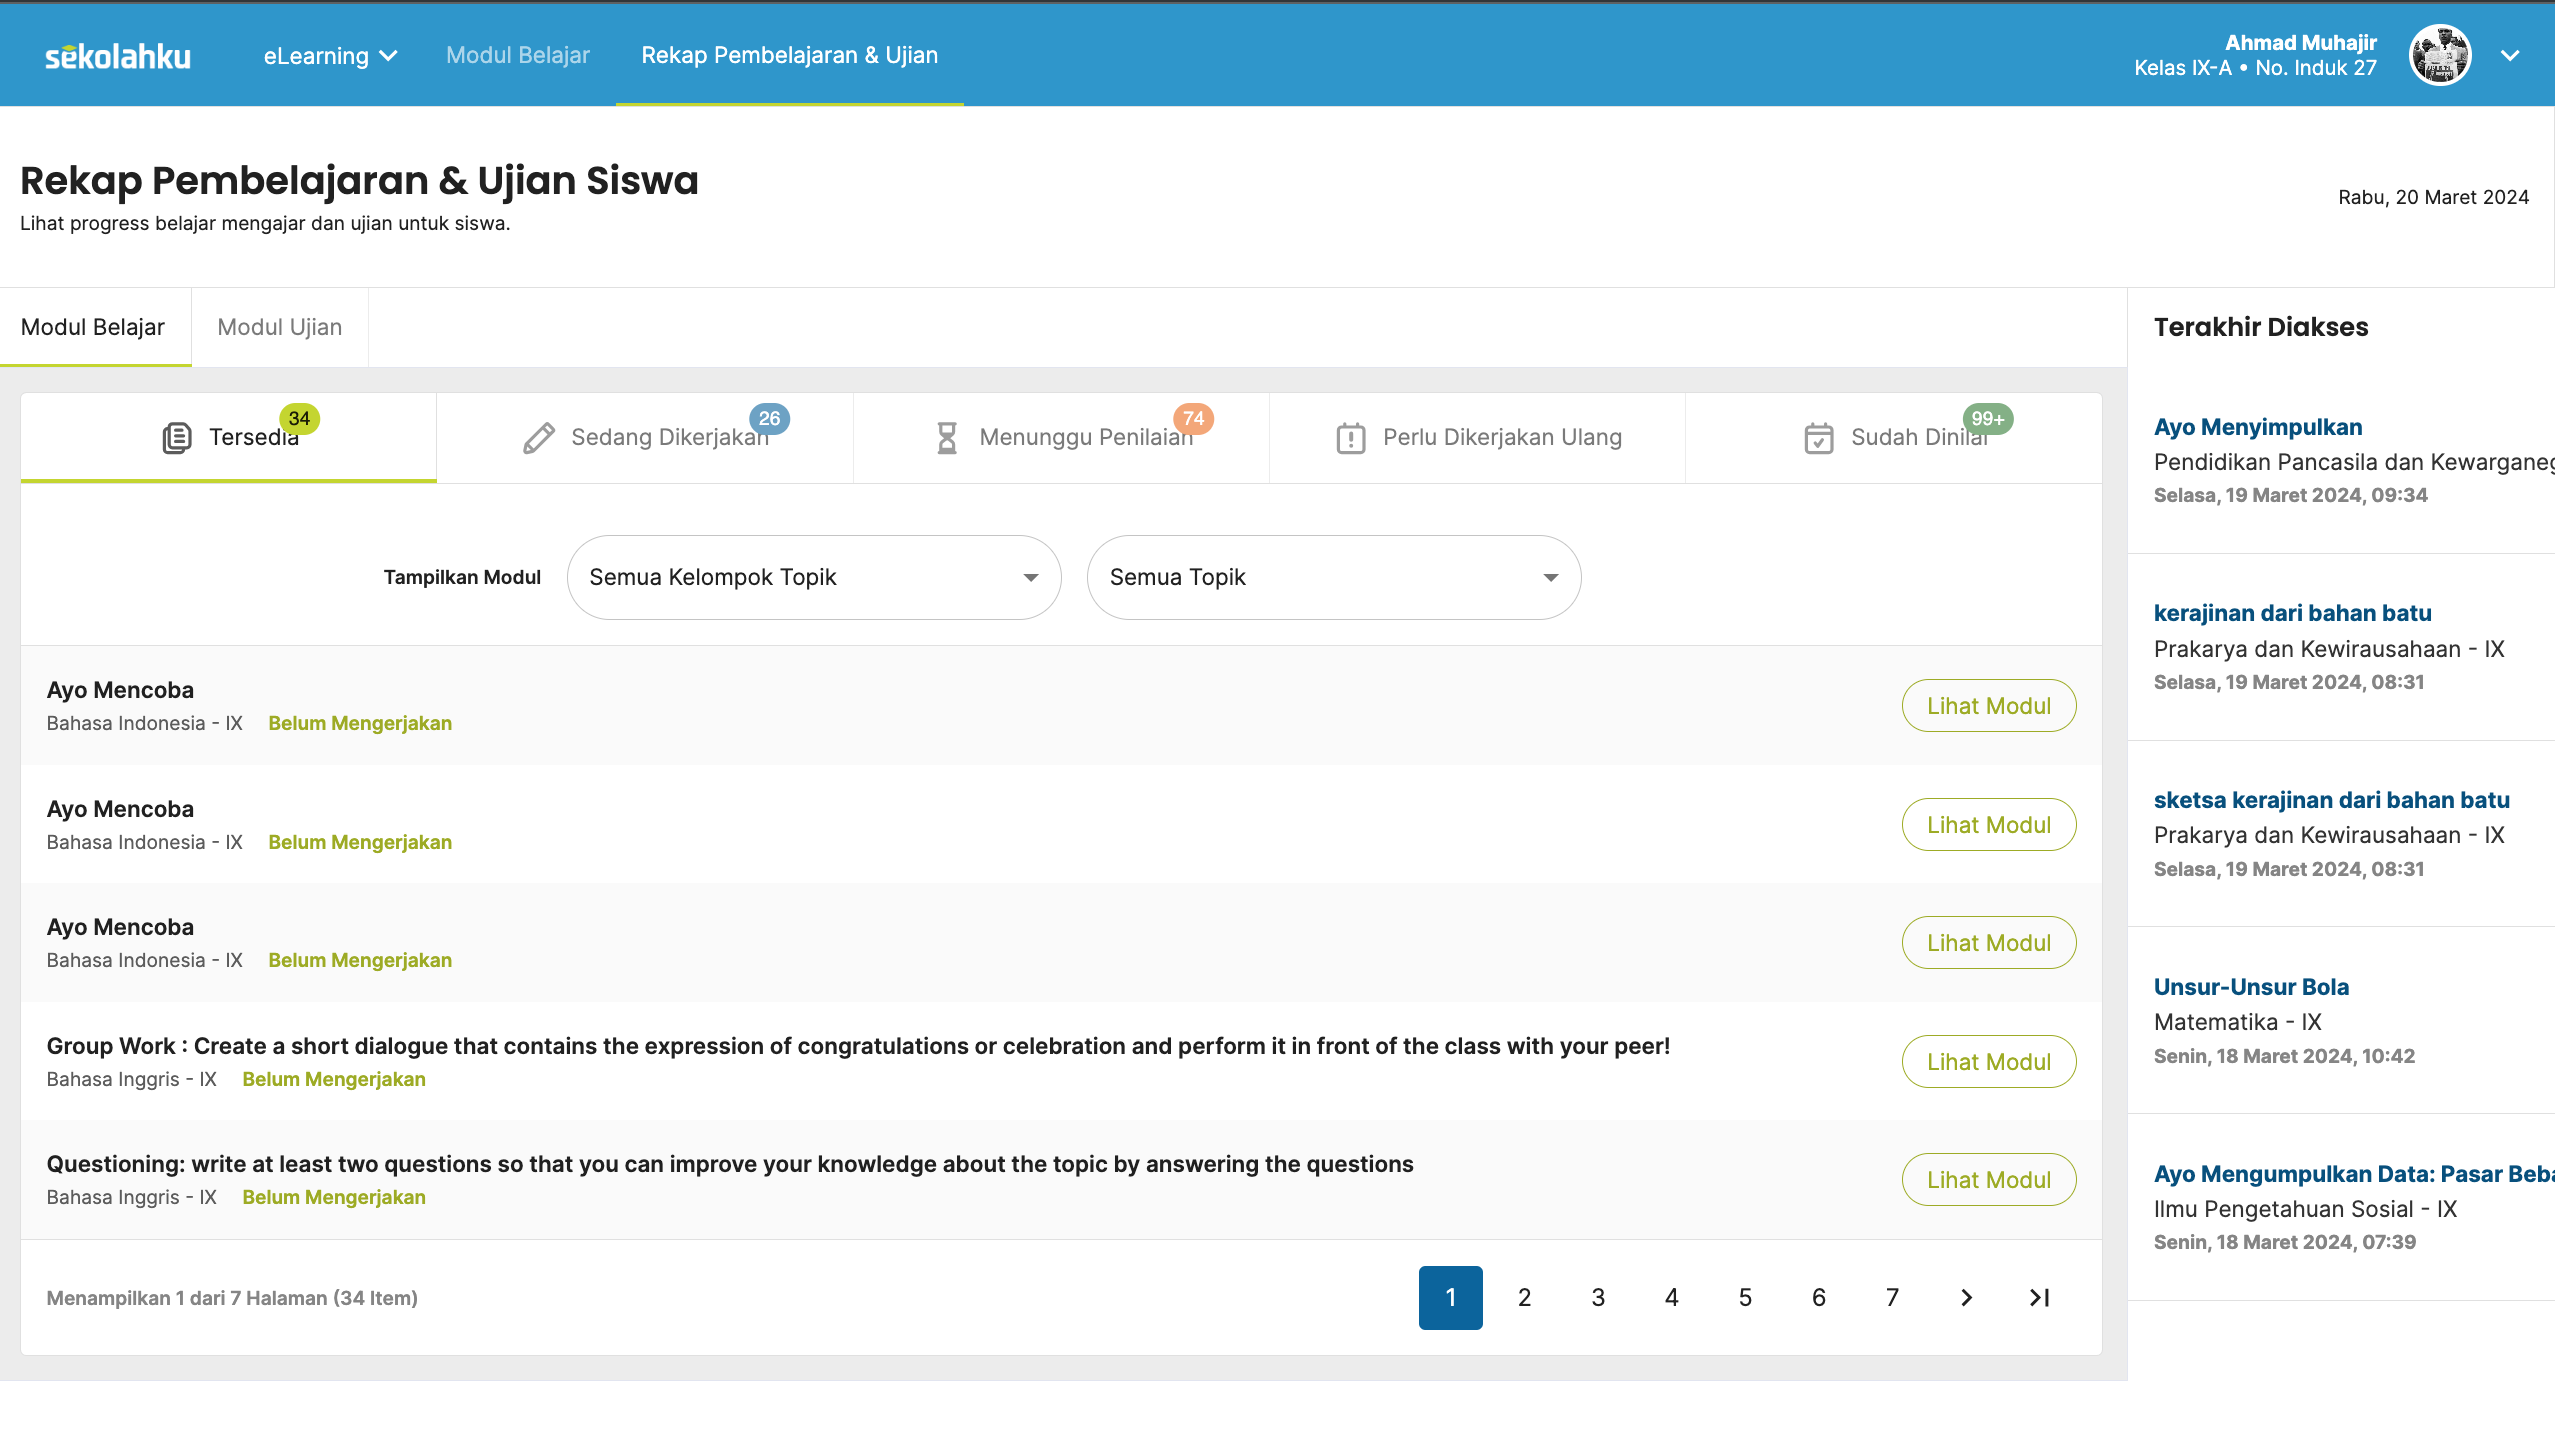Open Modul Belajar in top navigation
Image resolution: width=2555 pixels, height=1430 pixels.
point(517,55)
